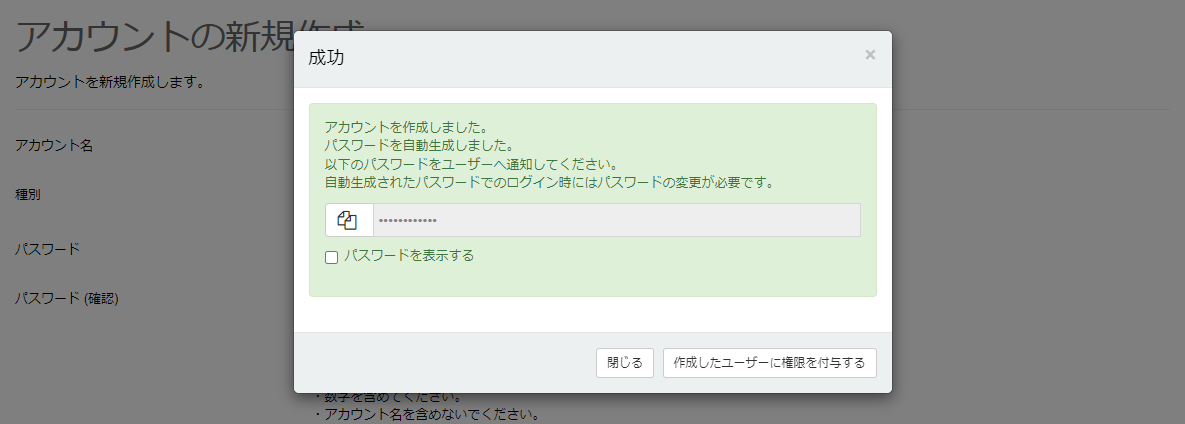Select the アカウントを作成しました message line
The width and height of the screenshot is (1185, 424).
click(x=405, y=128)
